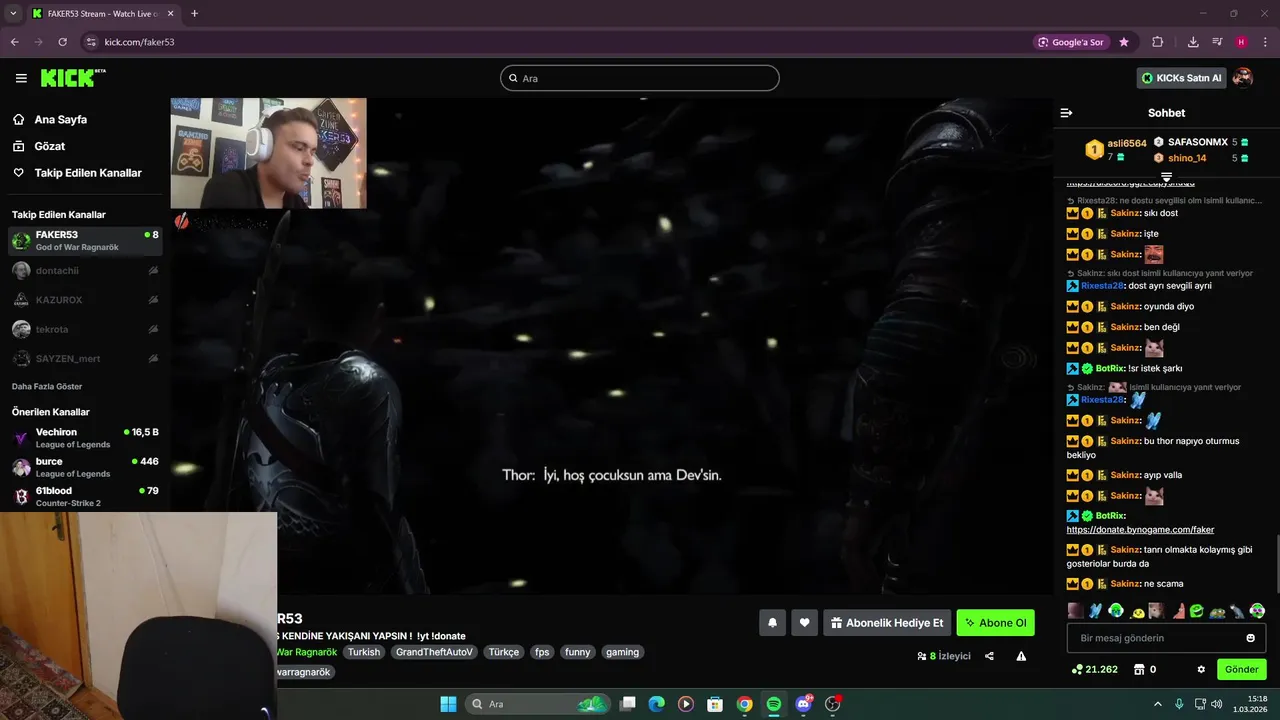Click Gönder send button

tap(1241, 669)
